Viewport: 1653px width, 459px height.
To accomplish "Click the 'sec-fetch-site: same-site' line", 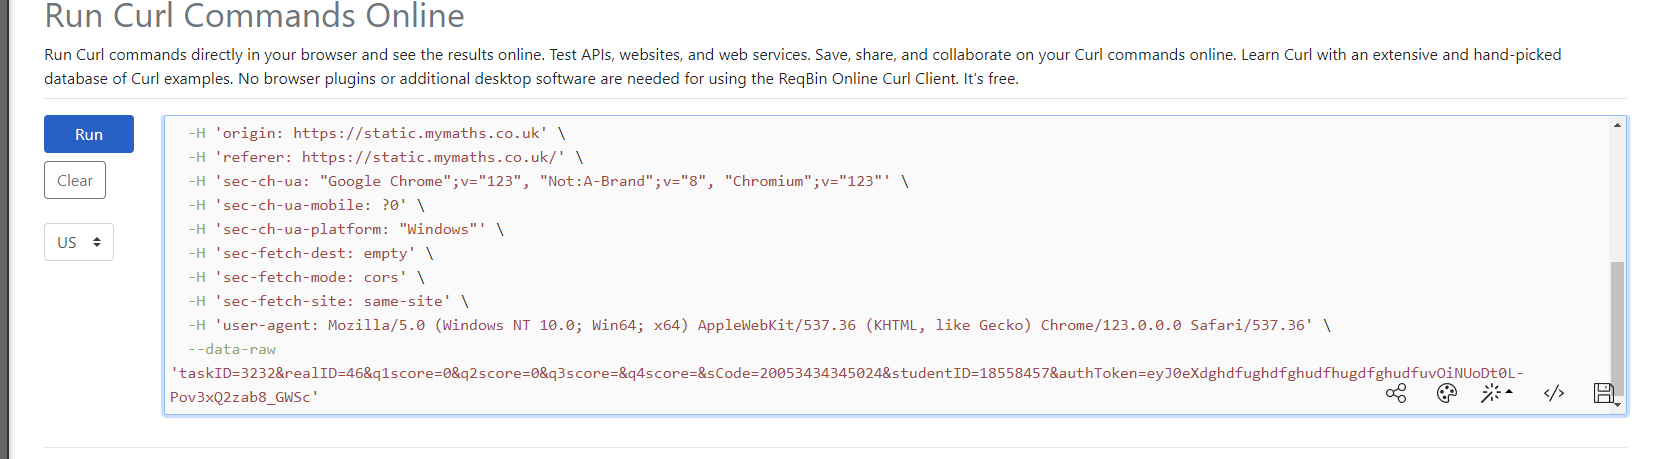I will tap(328, 301).
